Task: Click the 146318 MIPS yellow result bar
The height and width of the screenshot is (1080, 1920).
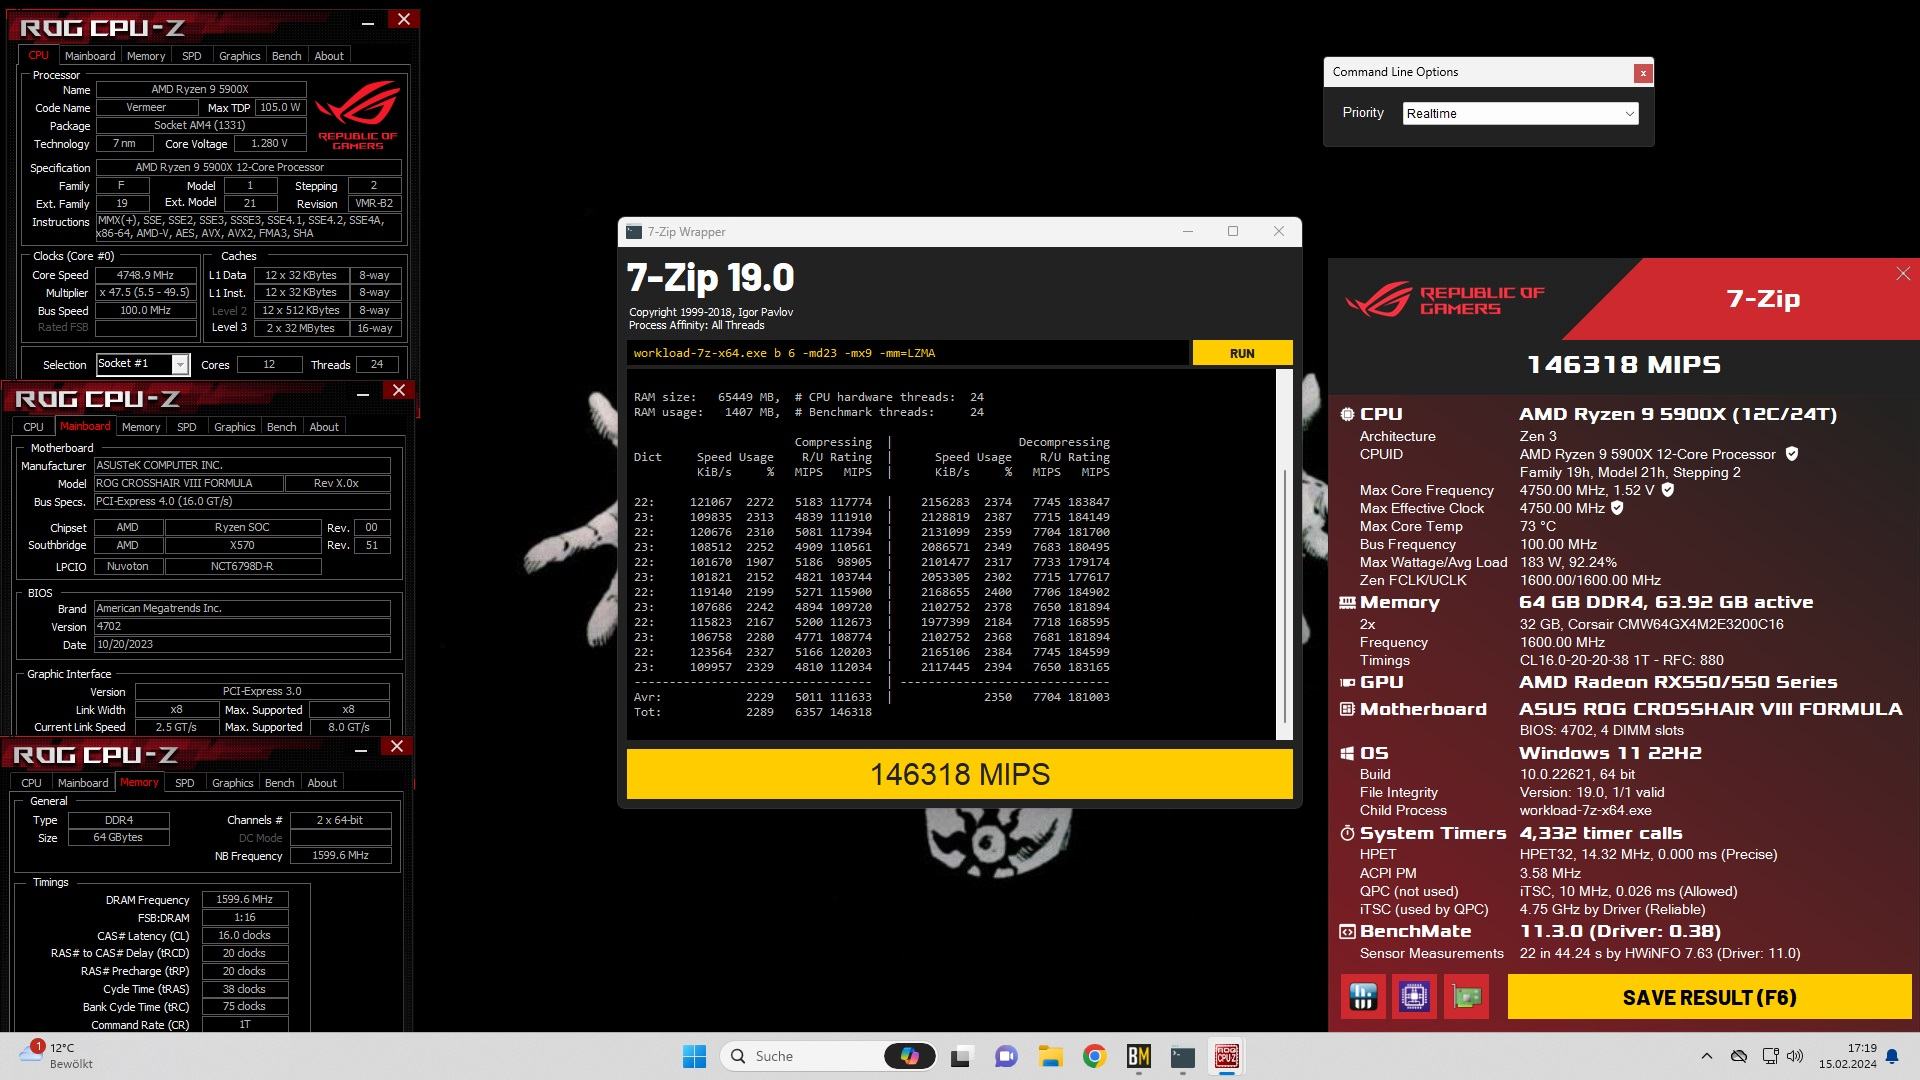Action: [959, 774]
